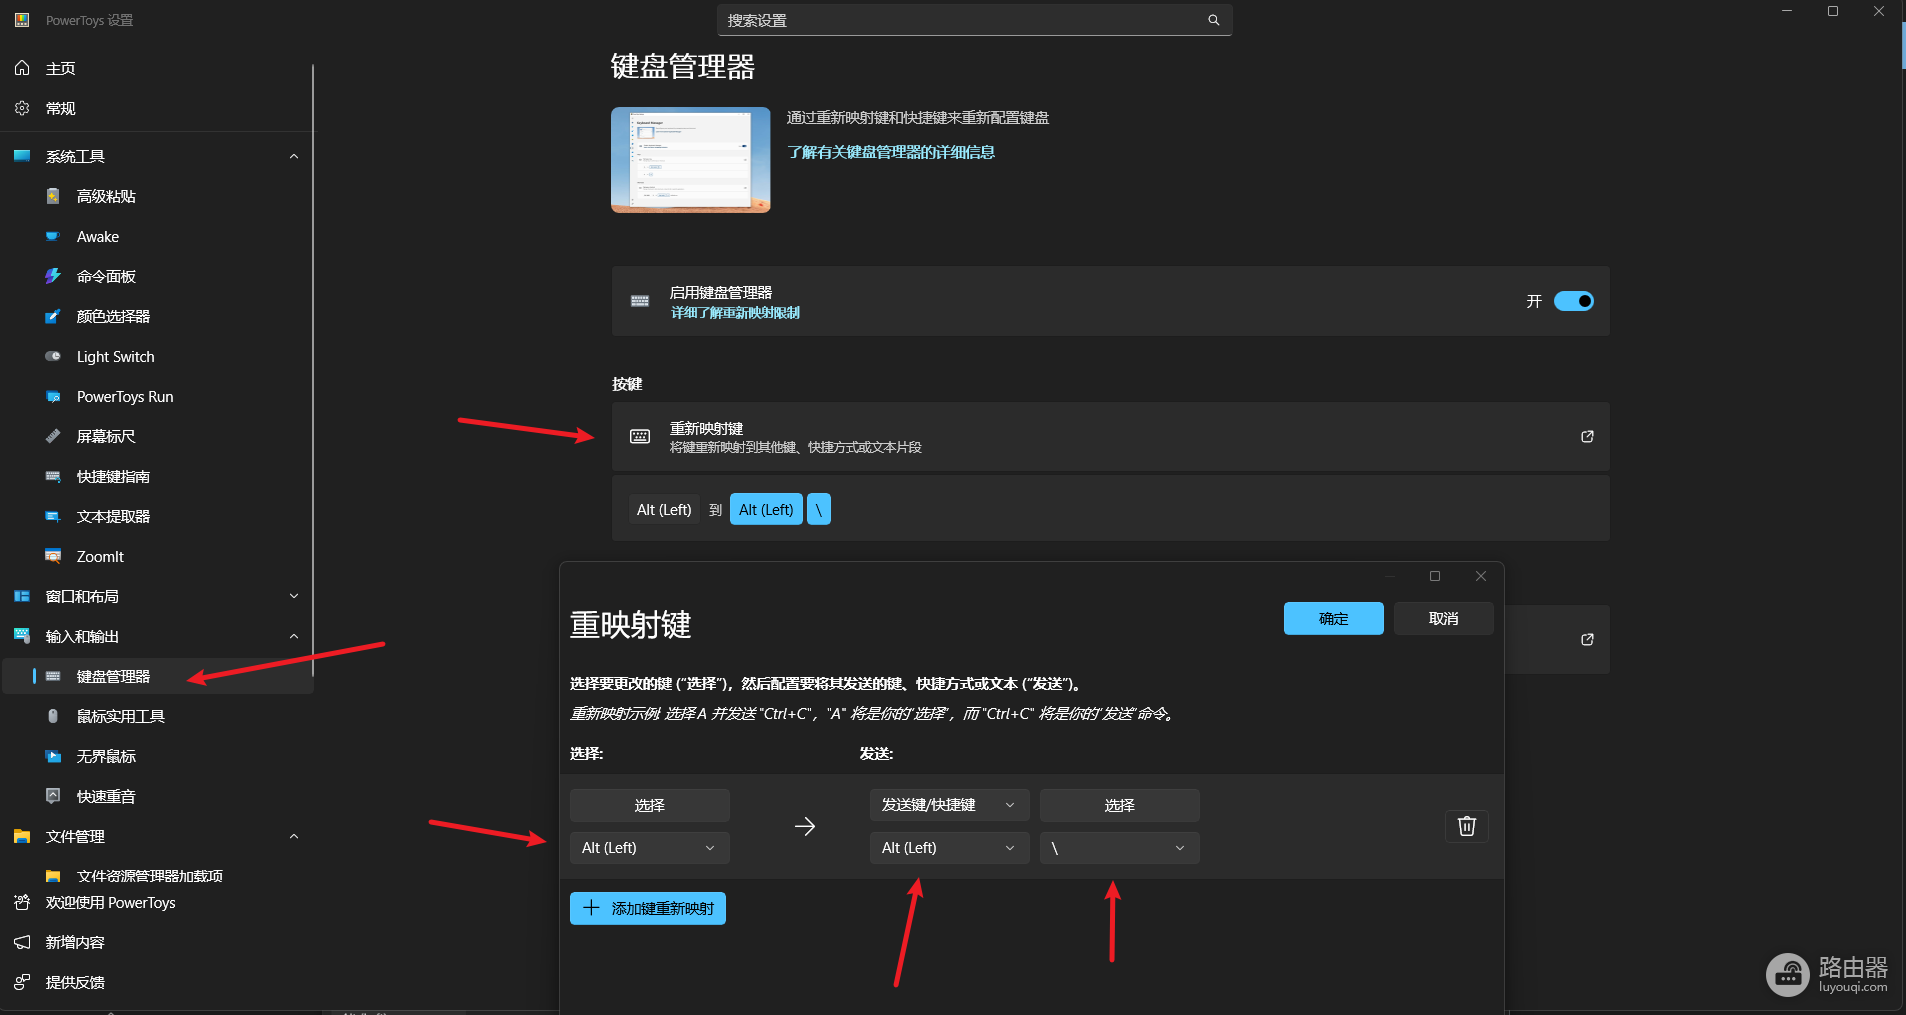
Task: Collapse the 系统工具 section
Action: click(x=294, y=156)
